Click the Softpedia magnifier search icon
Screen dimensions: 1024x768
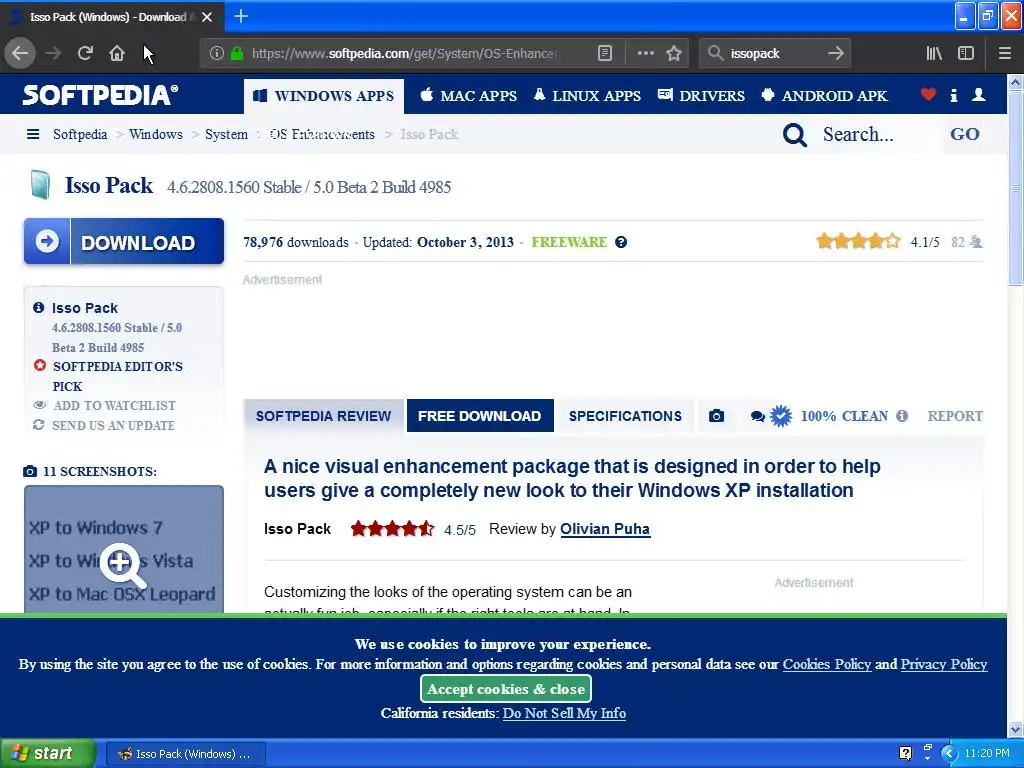point(795,135)
